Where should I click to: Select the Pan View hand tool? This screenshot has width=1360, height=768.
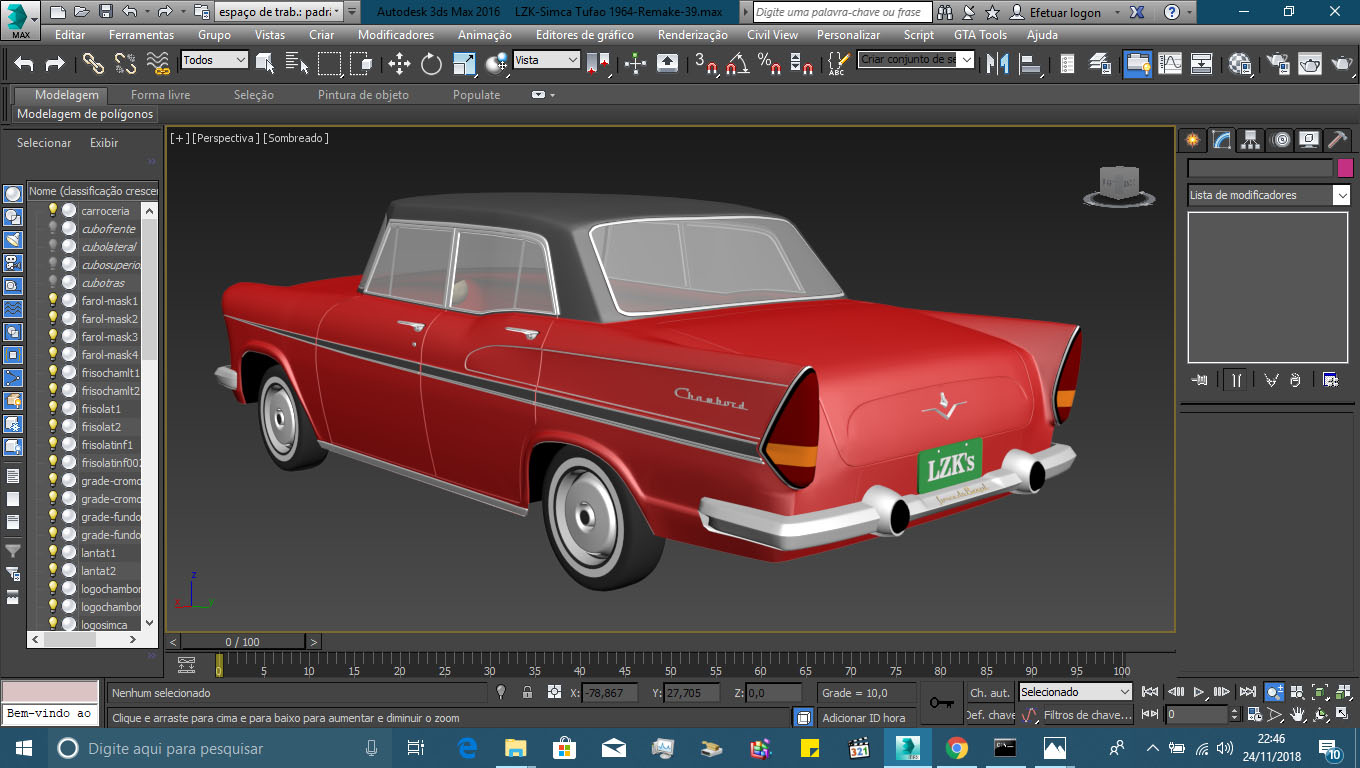[1298, 715]
